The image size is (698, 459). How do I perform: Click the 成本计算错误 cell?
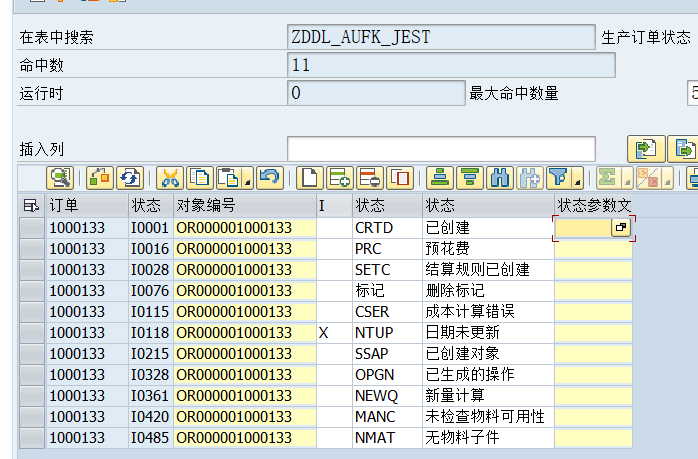[x=488, y=312]
